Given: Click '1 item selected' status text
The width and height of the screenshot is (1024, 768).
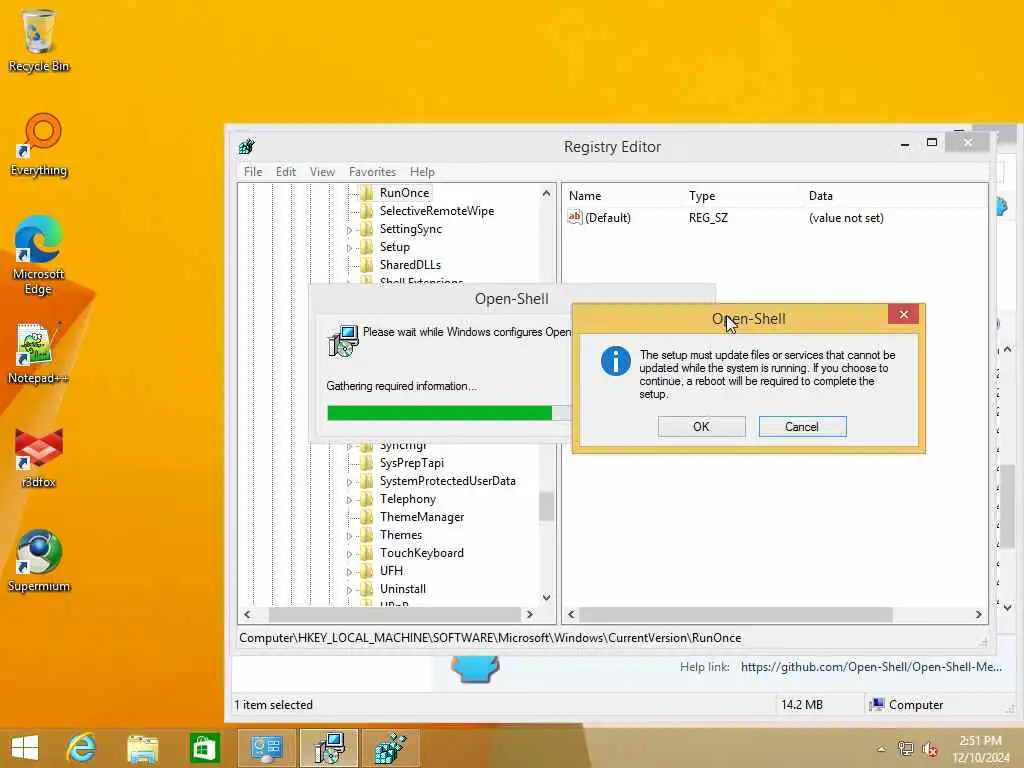Looking at the screenshot, I should [x=273, y=705].
